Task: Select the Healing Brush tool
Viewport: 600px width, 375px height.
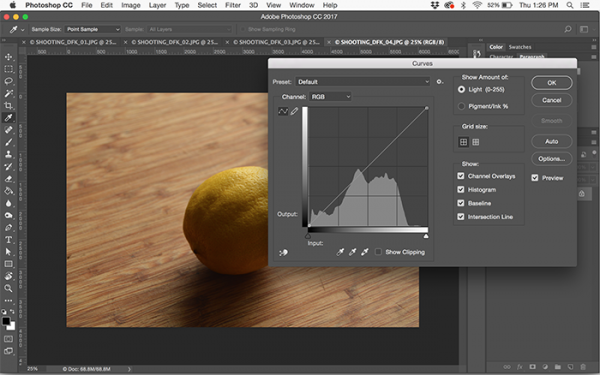Action: click(8, 130)
